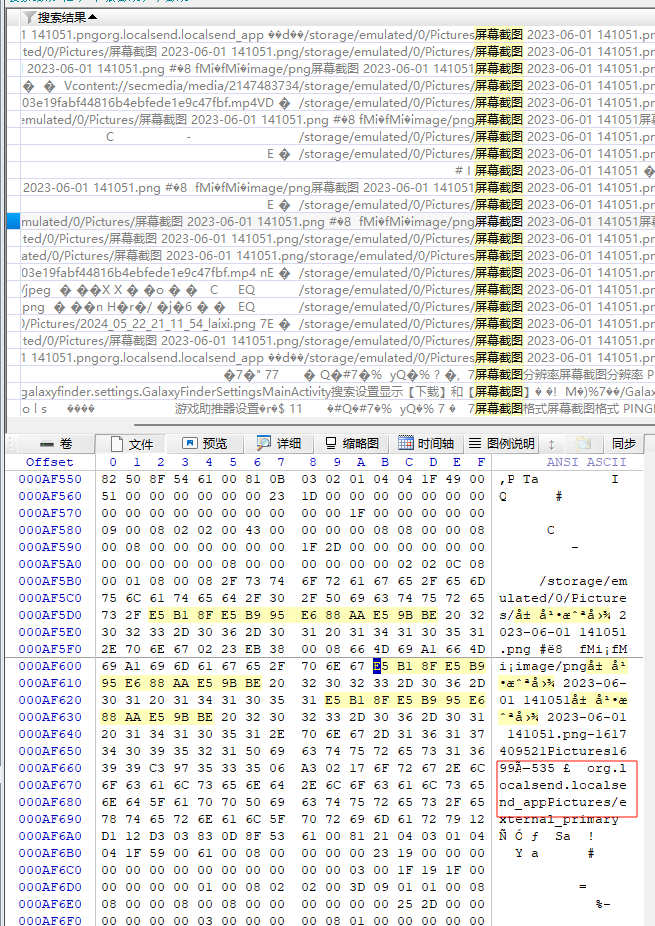Click ASCII text 'ulated/0/Picture' in the hex view
Image resolution: width=655 pixels, height=926 pixels.
coord(563,598)
